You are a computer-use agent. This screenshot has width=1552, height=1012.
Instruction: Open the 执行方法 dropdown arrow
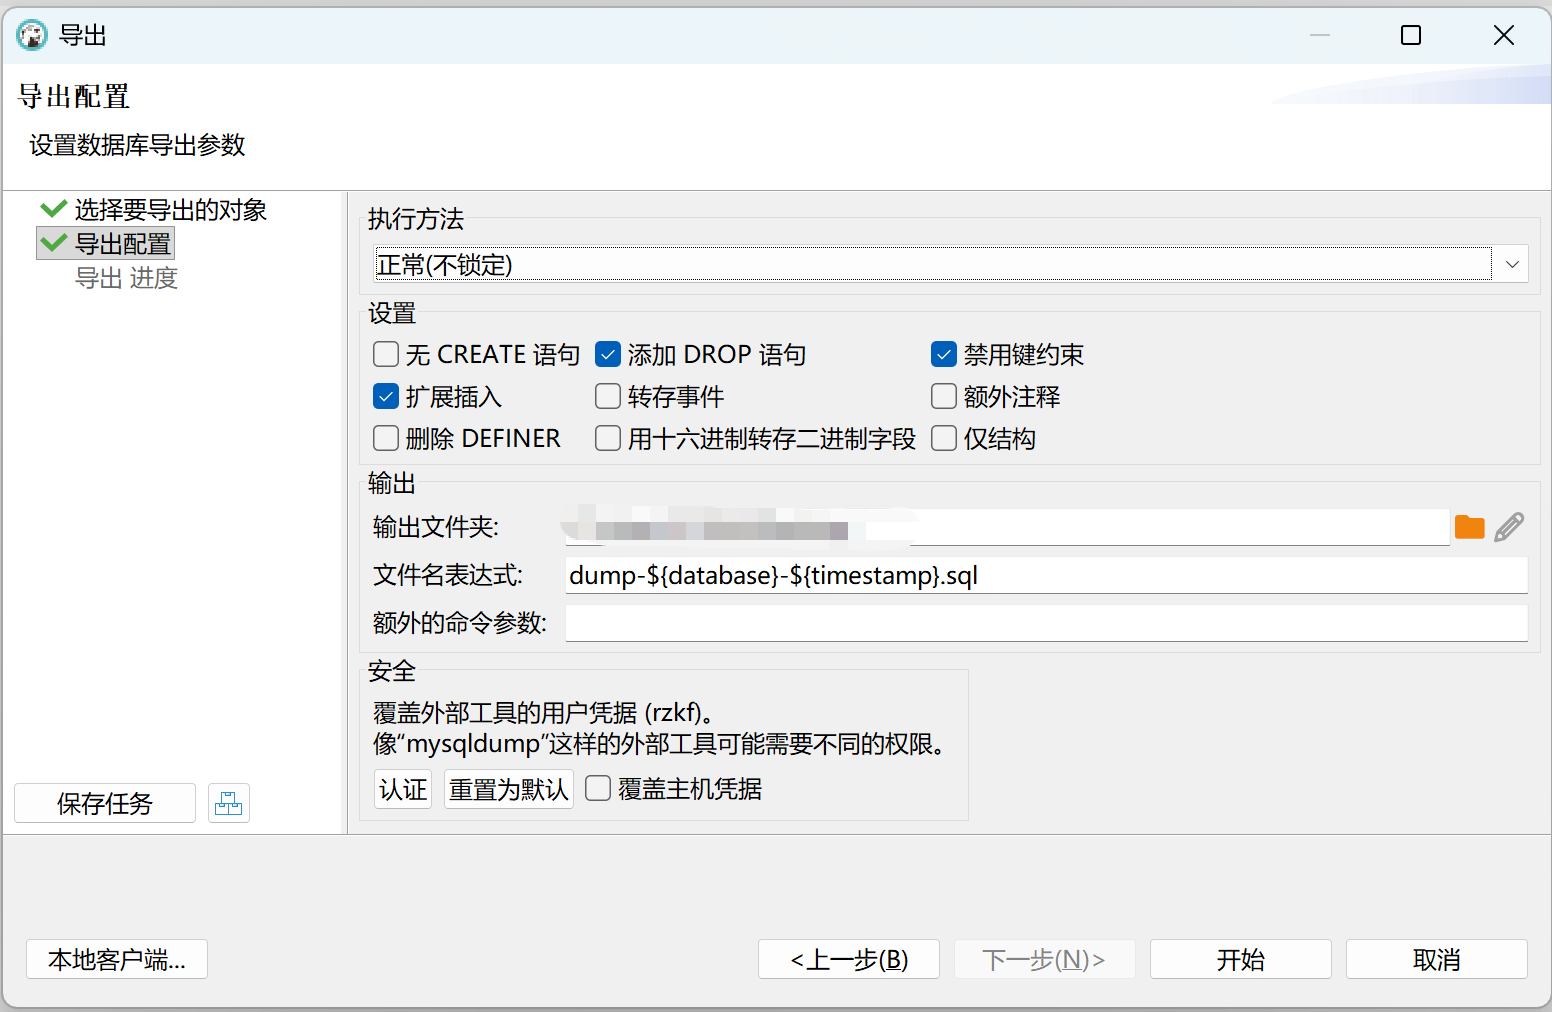tap(1512, 264)
